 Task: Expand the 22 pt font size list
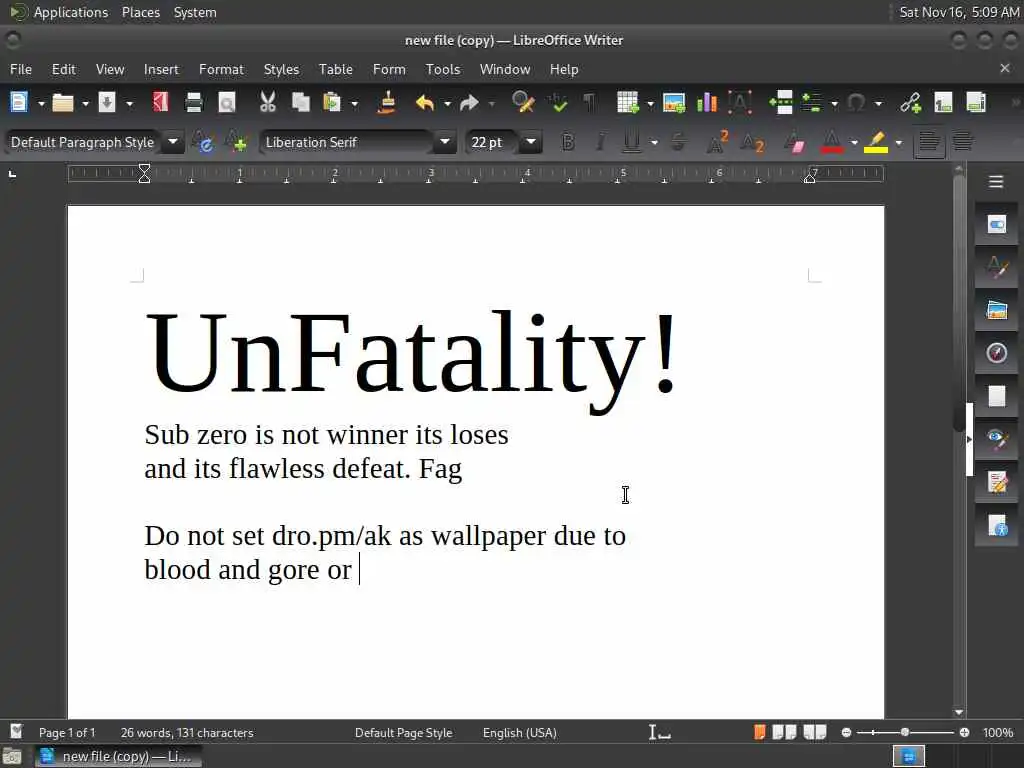click(x=532, y=142)
